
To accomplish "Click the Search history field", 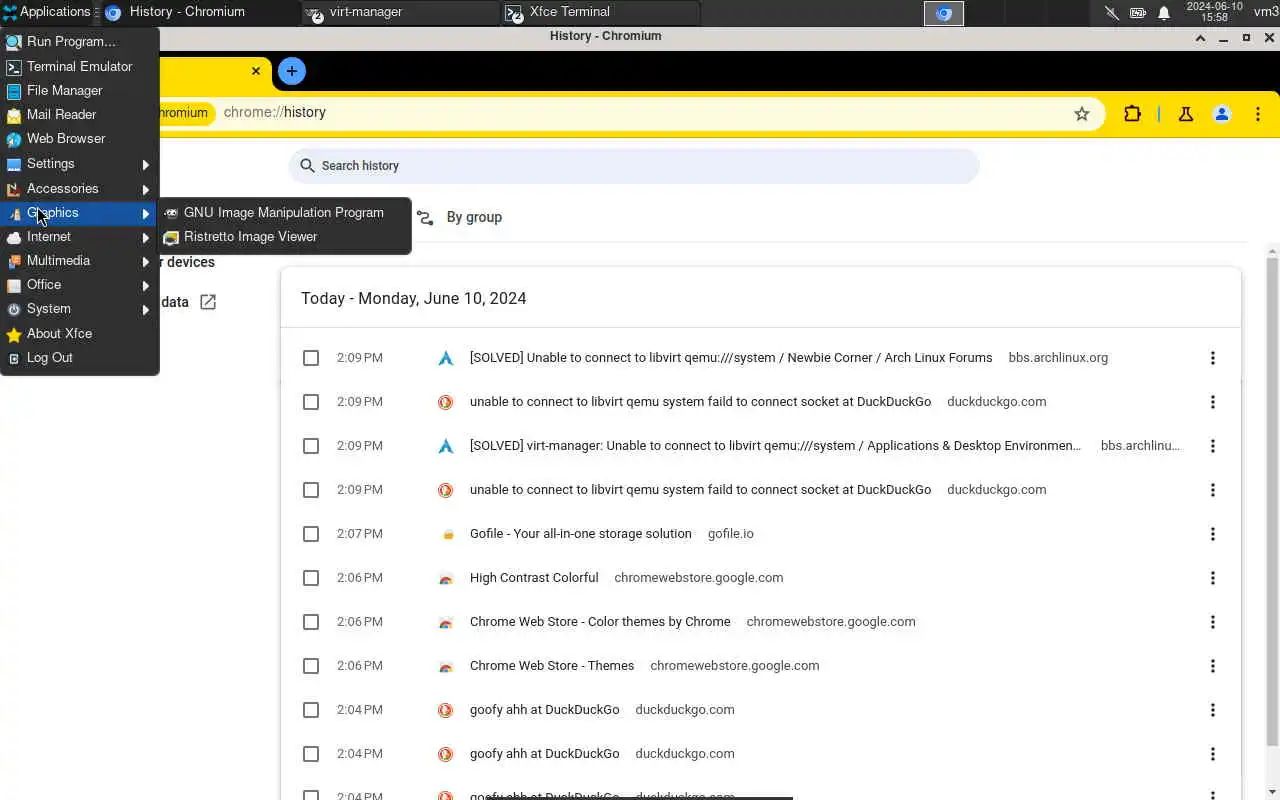I will (634, 166).
